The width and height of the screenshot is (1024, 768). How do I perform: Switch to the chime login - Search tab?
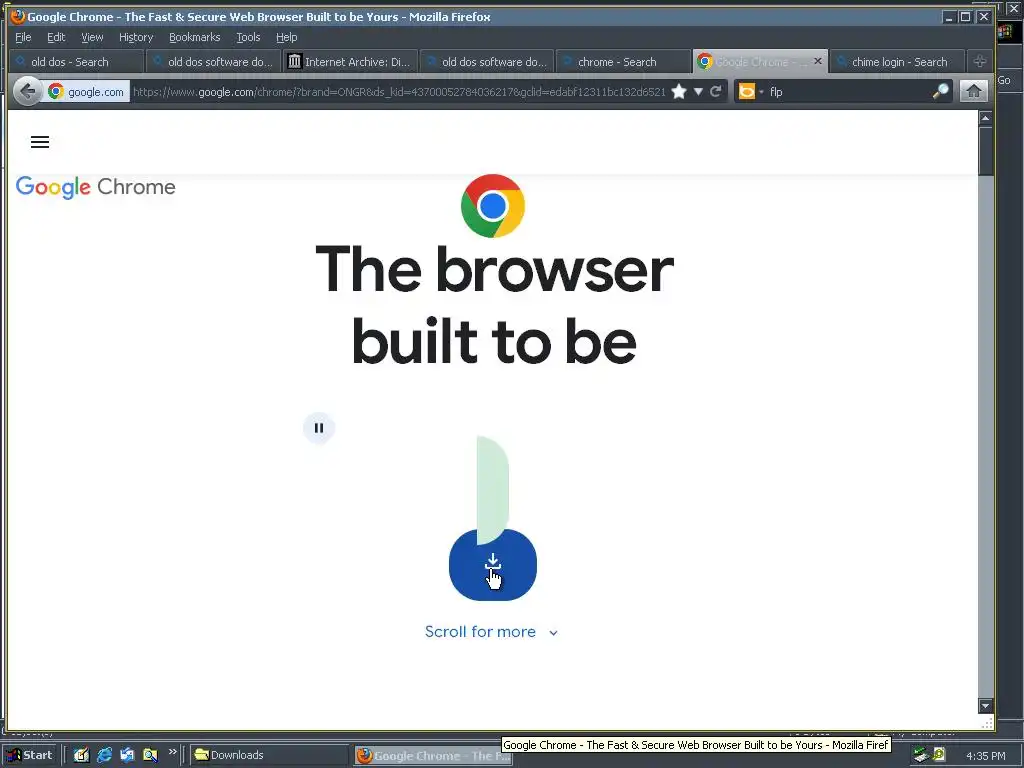point(897,62)
